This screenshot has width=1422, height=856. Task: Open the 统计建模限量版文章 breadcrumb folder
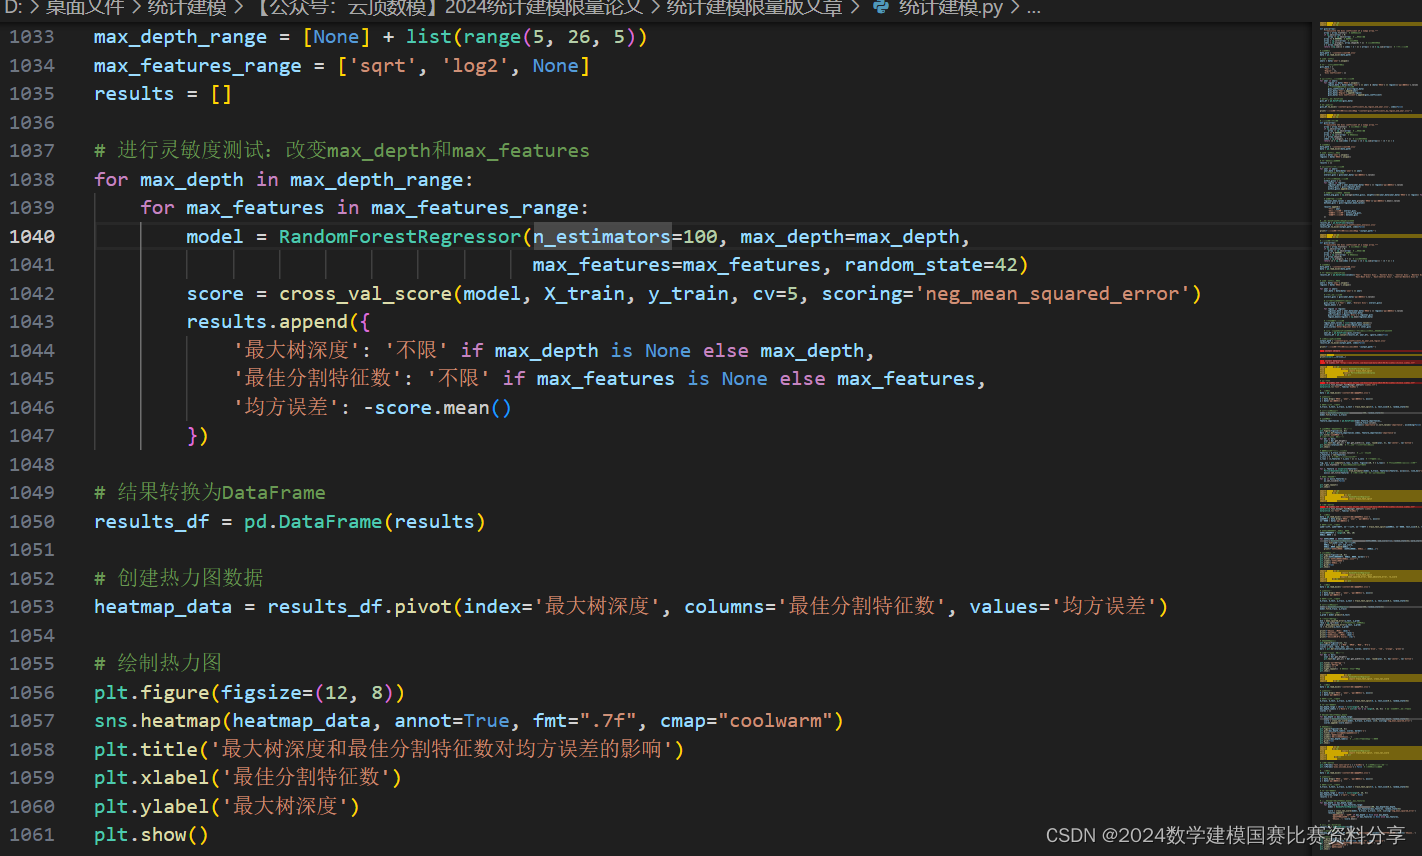click(755, 8)
